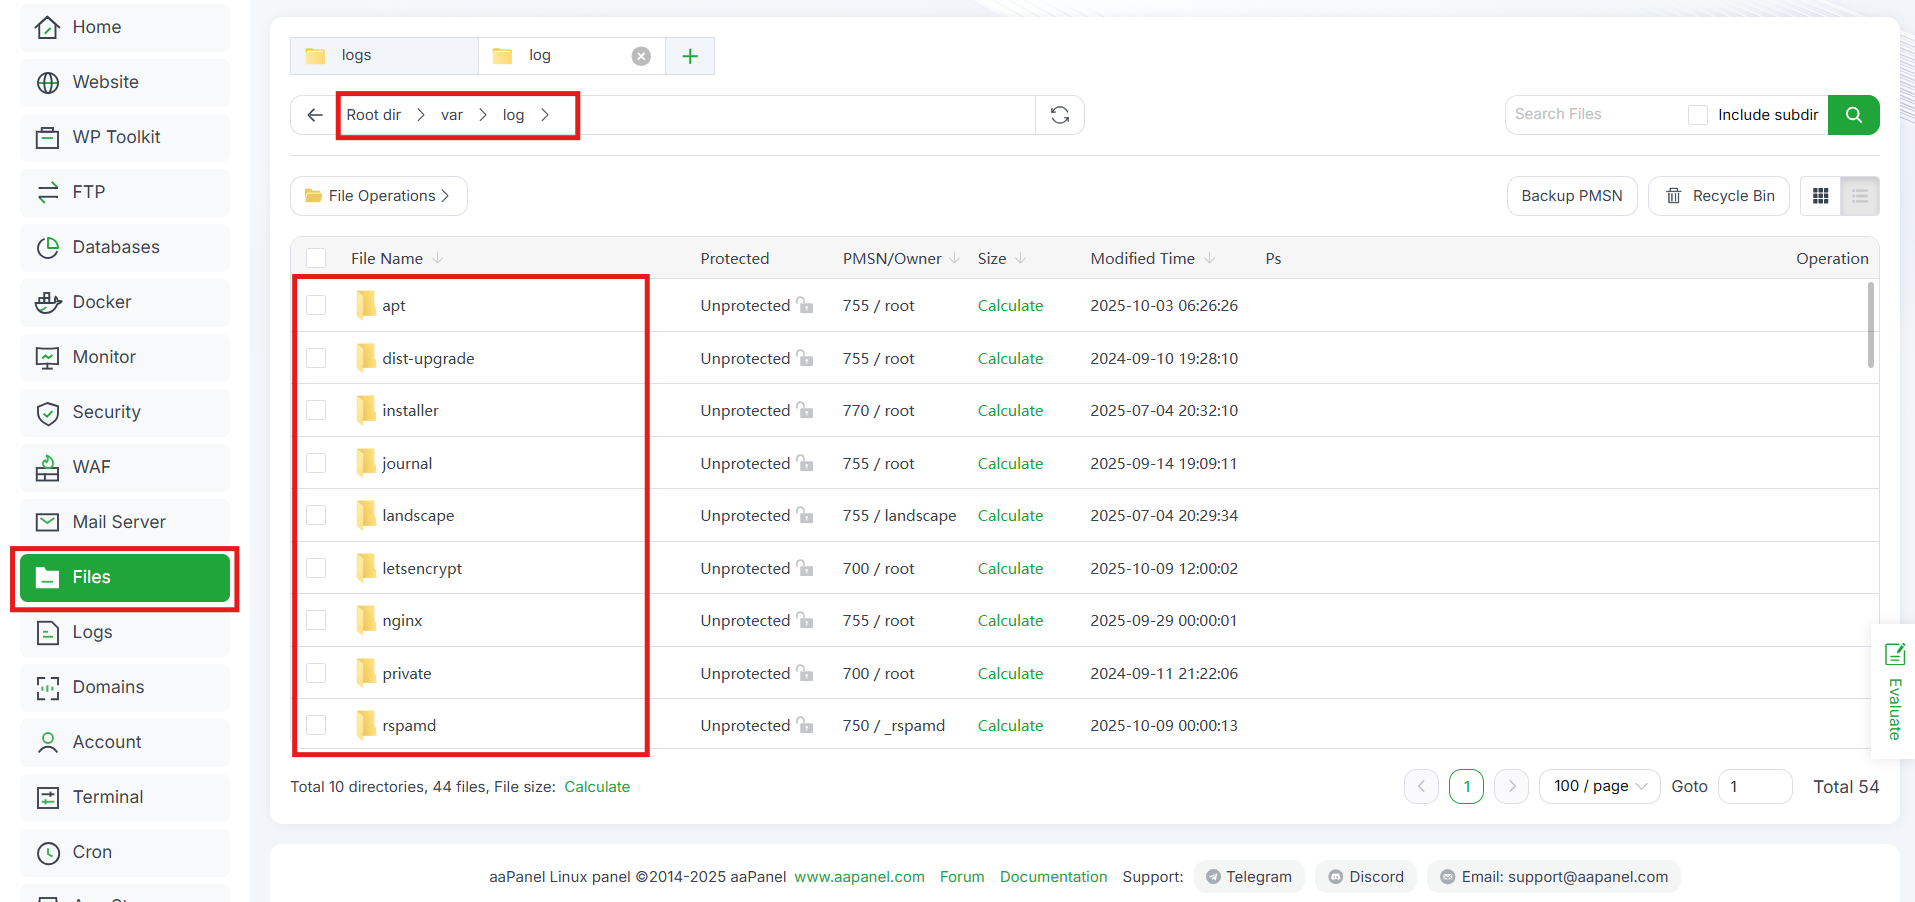Open the FTP page
Screen dimensions: 1915x902
125,192
